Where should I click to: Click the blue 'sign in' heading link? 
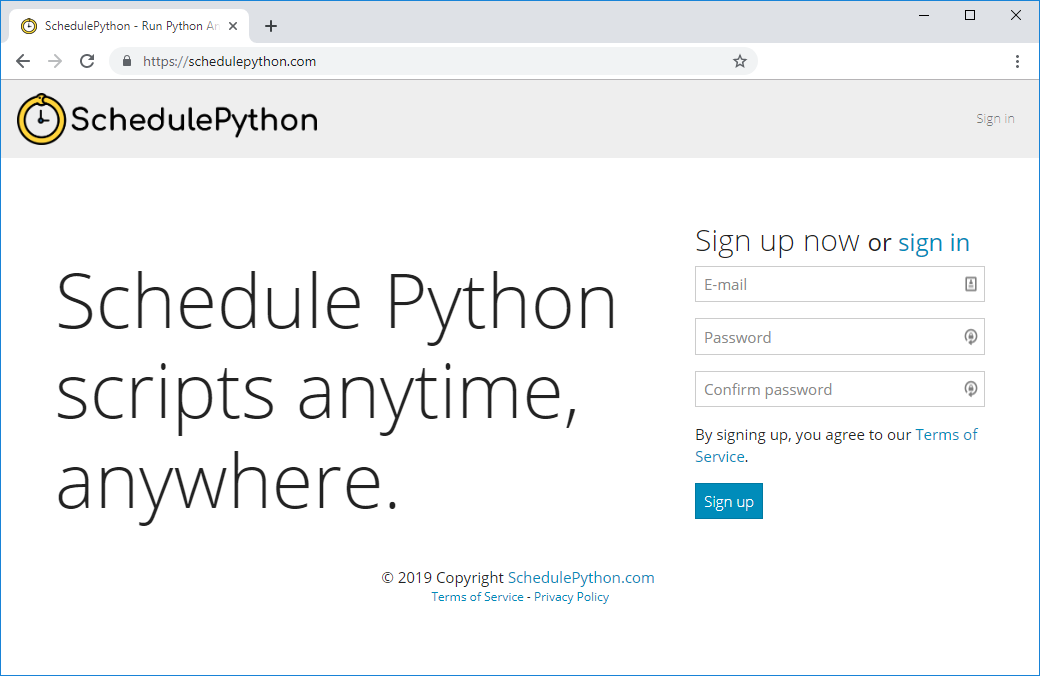coord(934,243)
